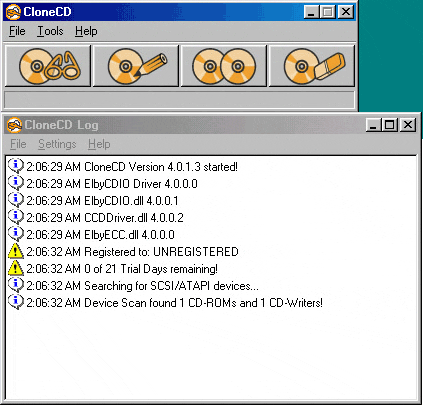The width and height of the screenshot is (423, 405).
Task: Click the CloneCD Log title bar app icon
Action: click(15, 125)
